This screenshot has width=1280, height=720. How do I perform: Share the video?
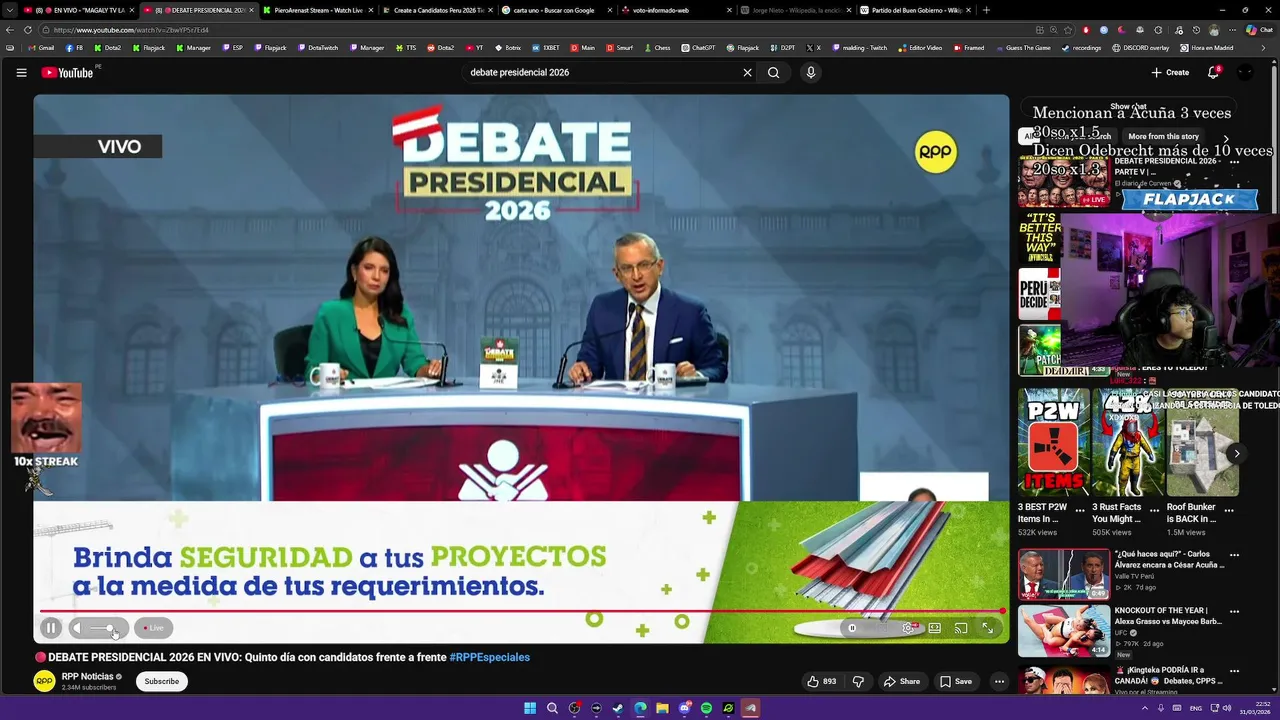click(901, 681)
